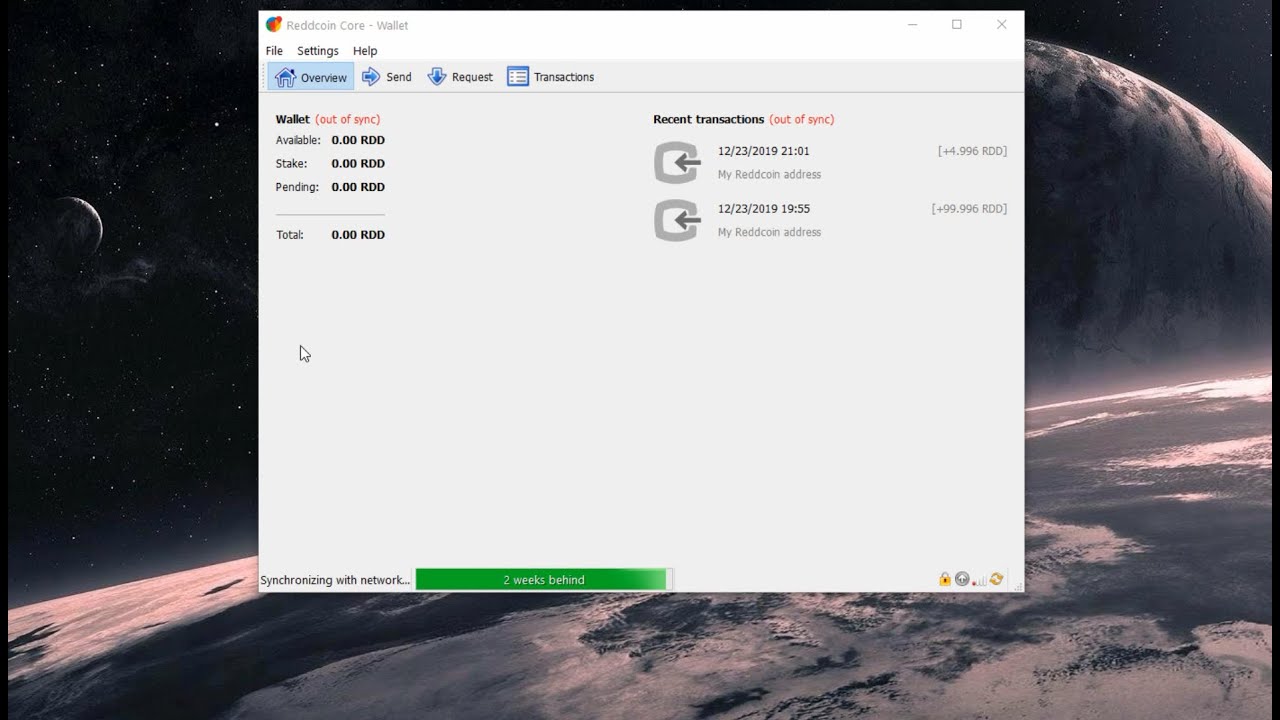This screenshot has width=1280, height=720.
Task: Click the Stake balance value
Action: pos(358,164)
